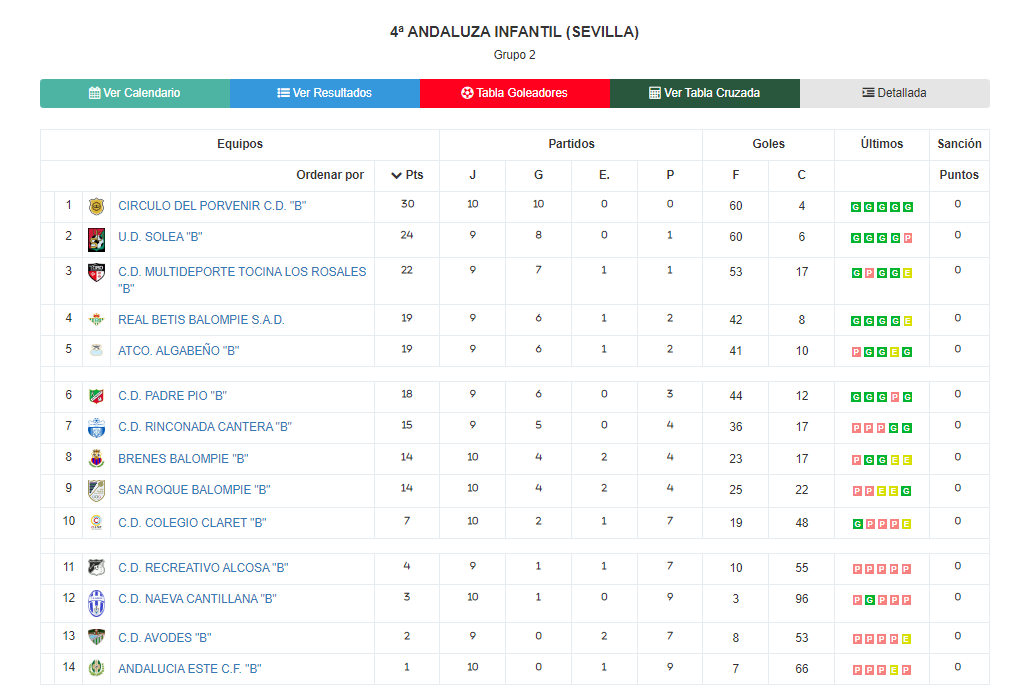
Task: Click C.D. Avodes team crest
Action: [x=97, y=637]
